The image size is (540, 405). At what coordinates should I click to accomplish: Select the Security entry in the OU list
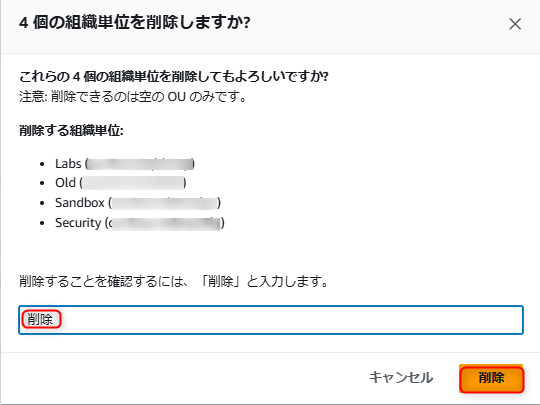(x=78, y=222)
